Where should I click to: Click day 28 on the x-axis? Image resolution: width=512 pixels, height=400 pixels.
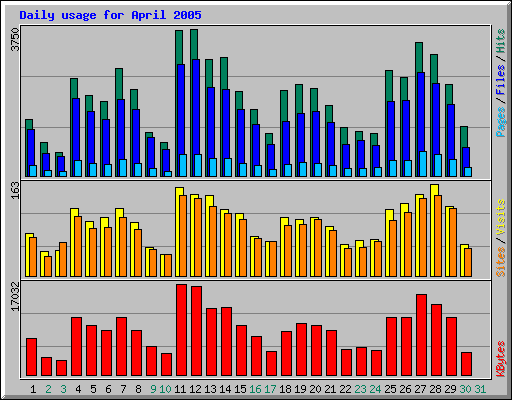[x=435, y=389]
